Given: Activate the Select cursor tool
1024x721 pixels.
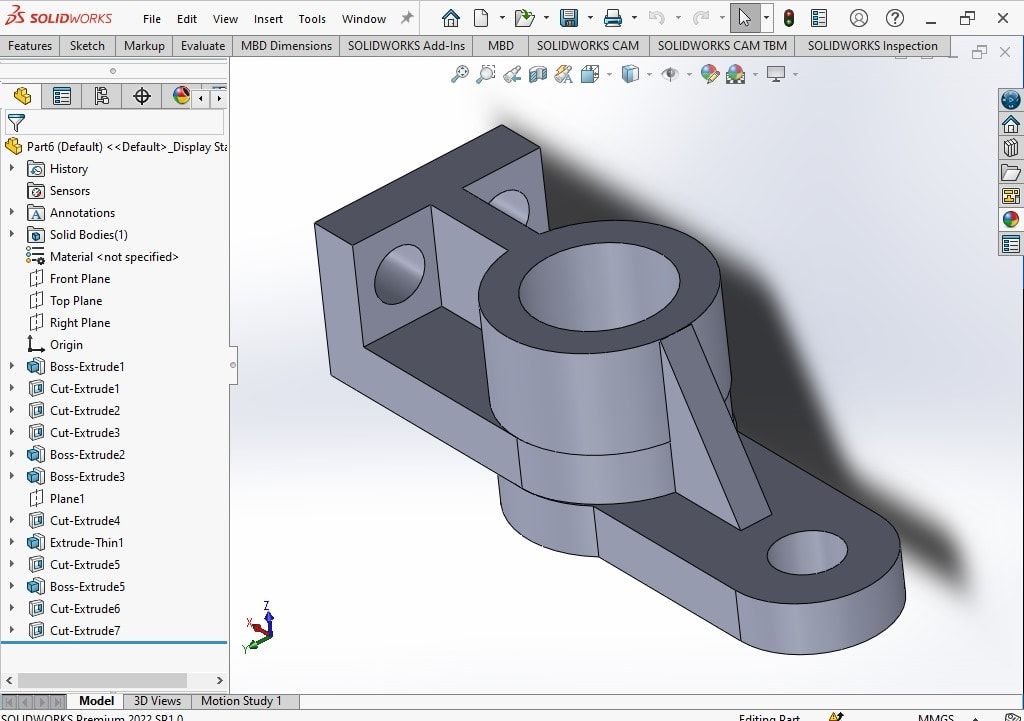Looking at the screenshot, I should (x=744, y=18).
